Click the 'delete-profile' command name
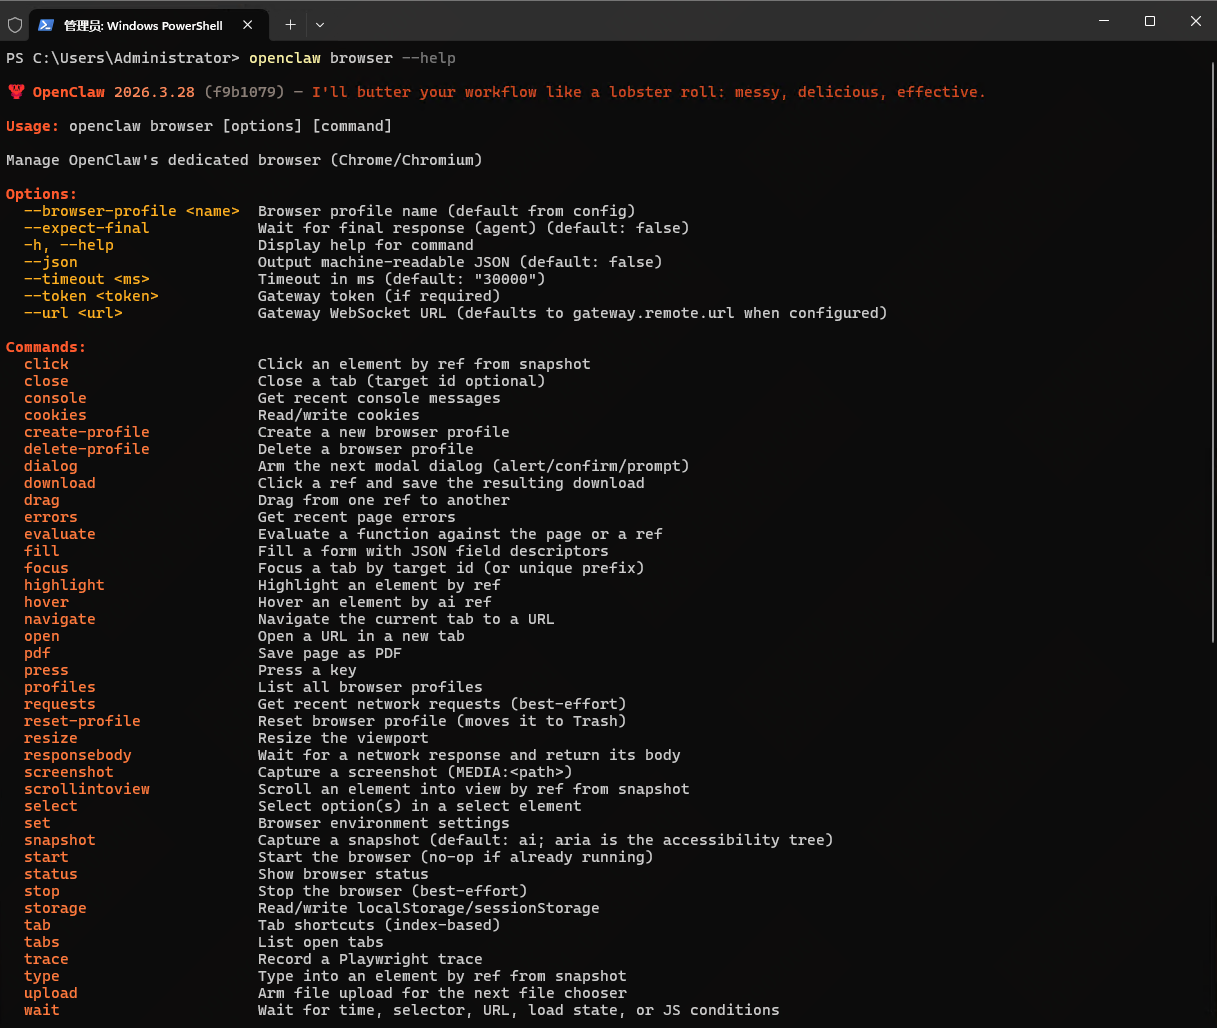The height and width of the screenshot is (1028, 1217). click(x=87, y=449)
